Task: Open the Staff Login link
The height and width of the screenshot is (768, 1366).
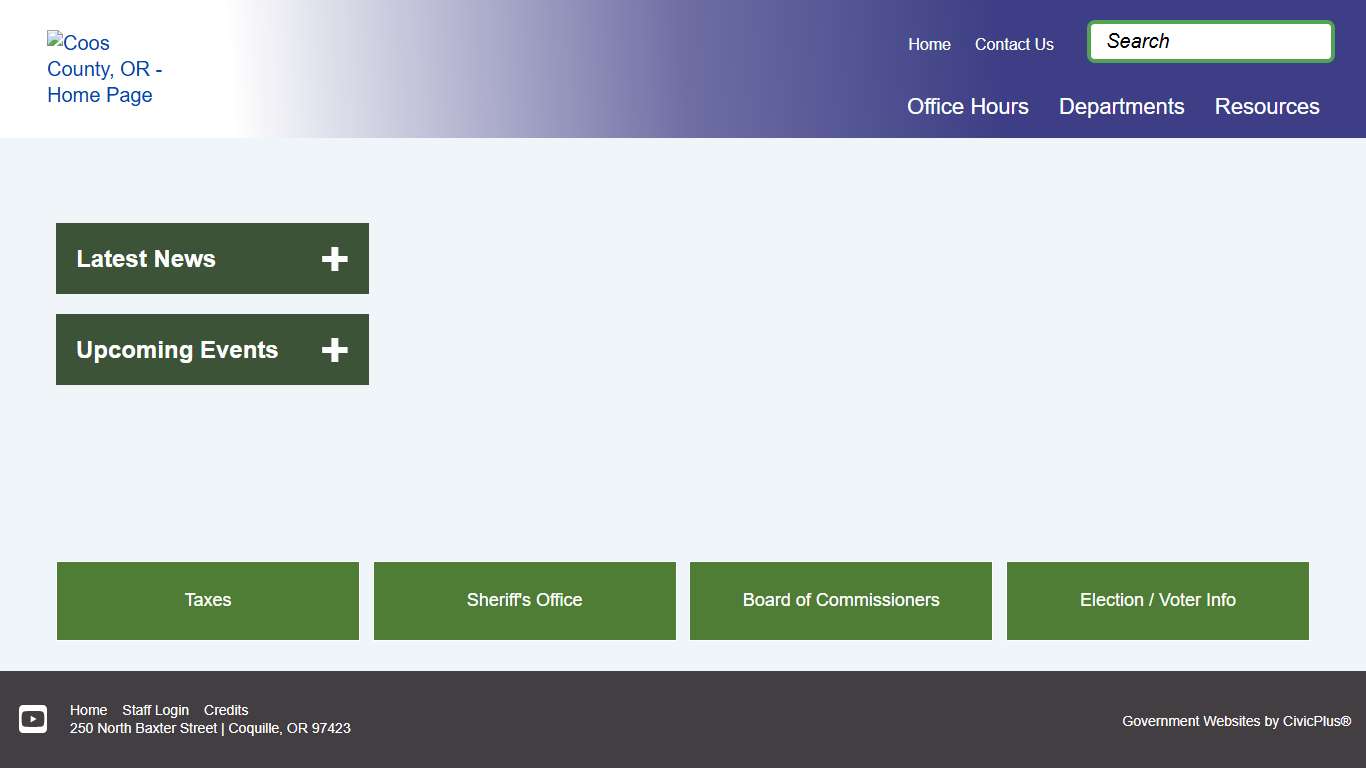Action: click(x=155, y=710)
